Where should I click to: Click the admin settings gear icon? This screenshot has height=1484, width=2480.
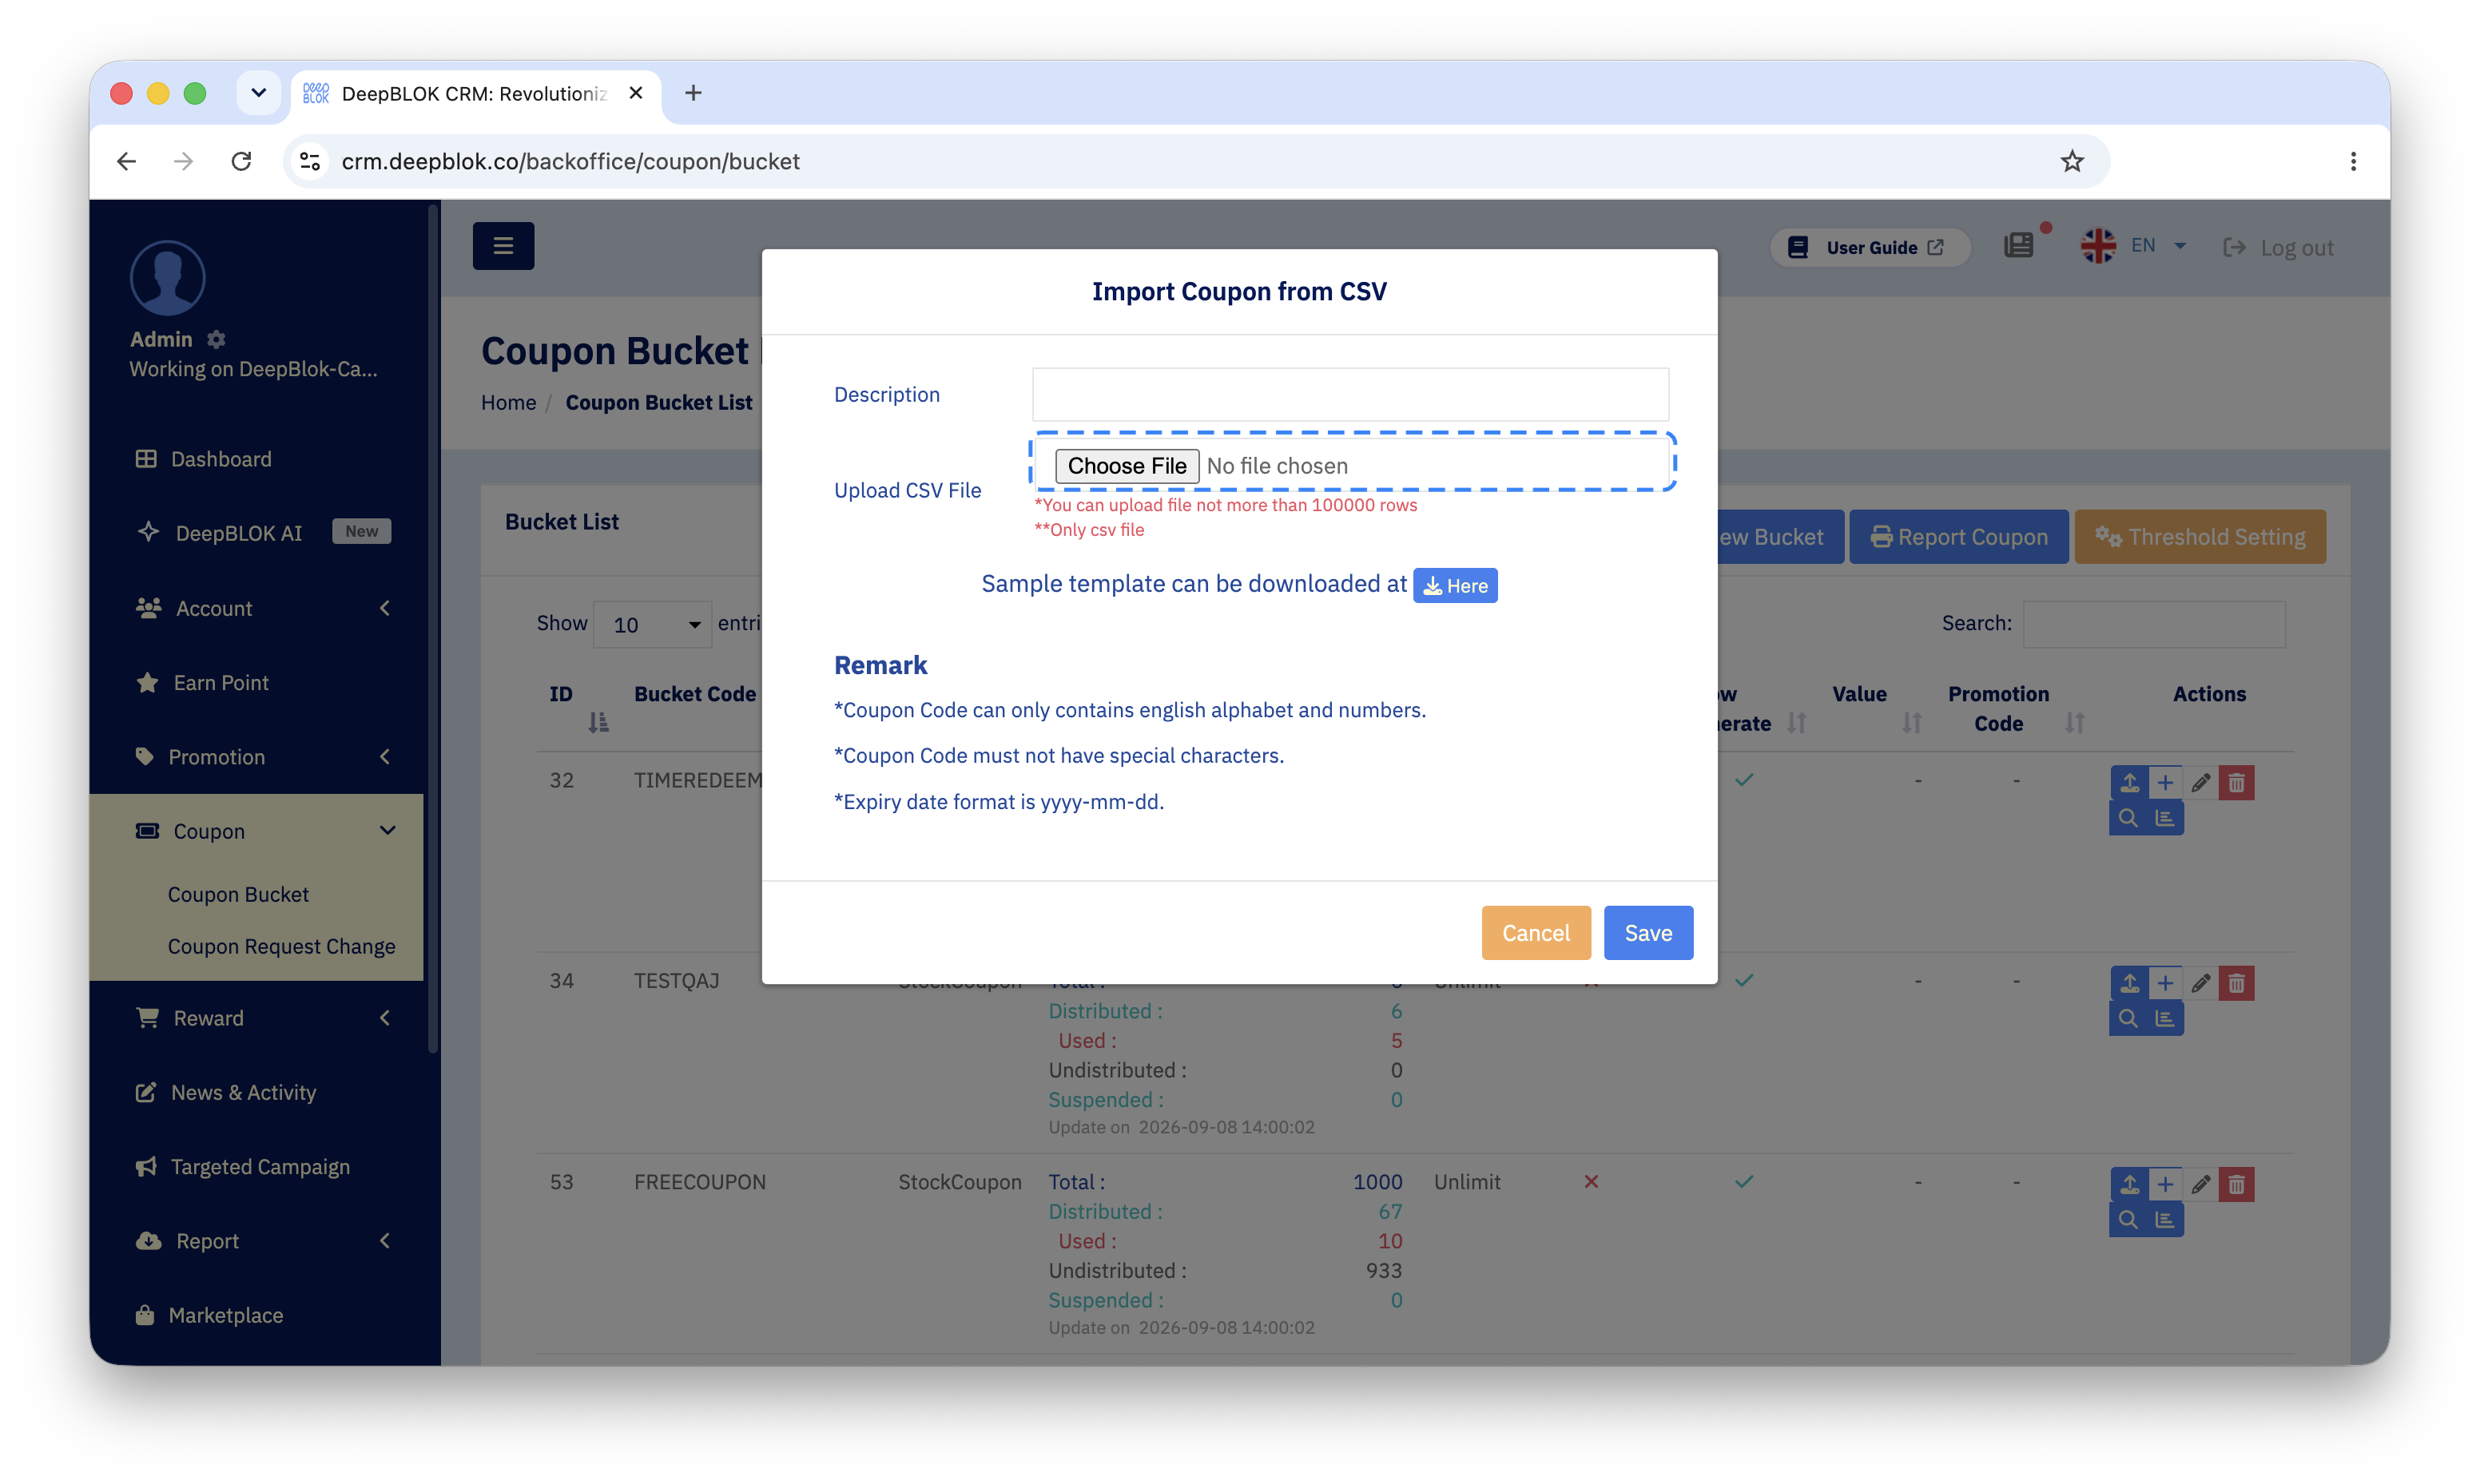pyautogui.click(x=216, y=339)
